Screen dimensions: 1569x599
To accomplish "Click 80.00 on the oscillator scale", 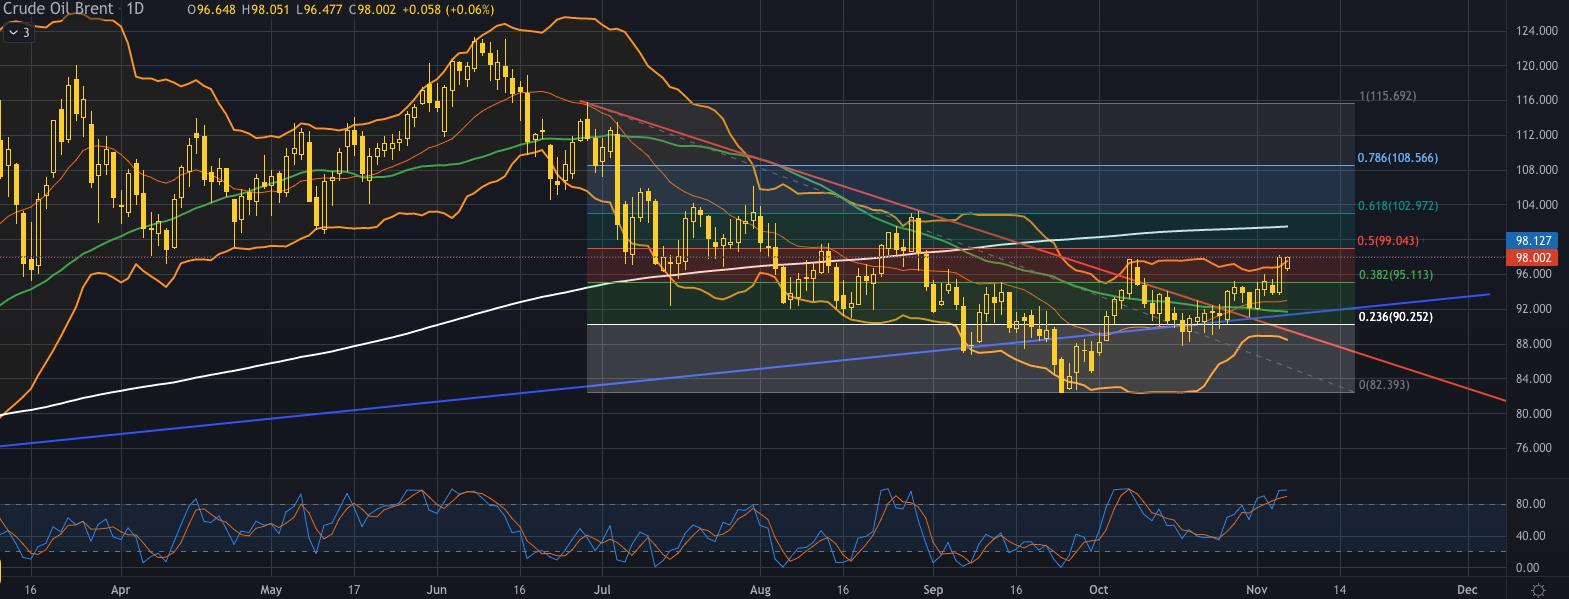I will tap(1530, 504).
